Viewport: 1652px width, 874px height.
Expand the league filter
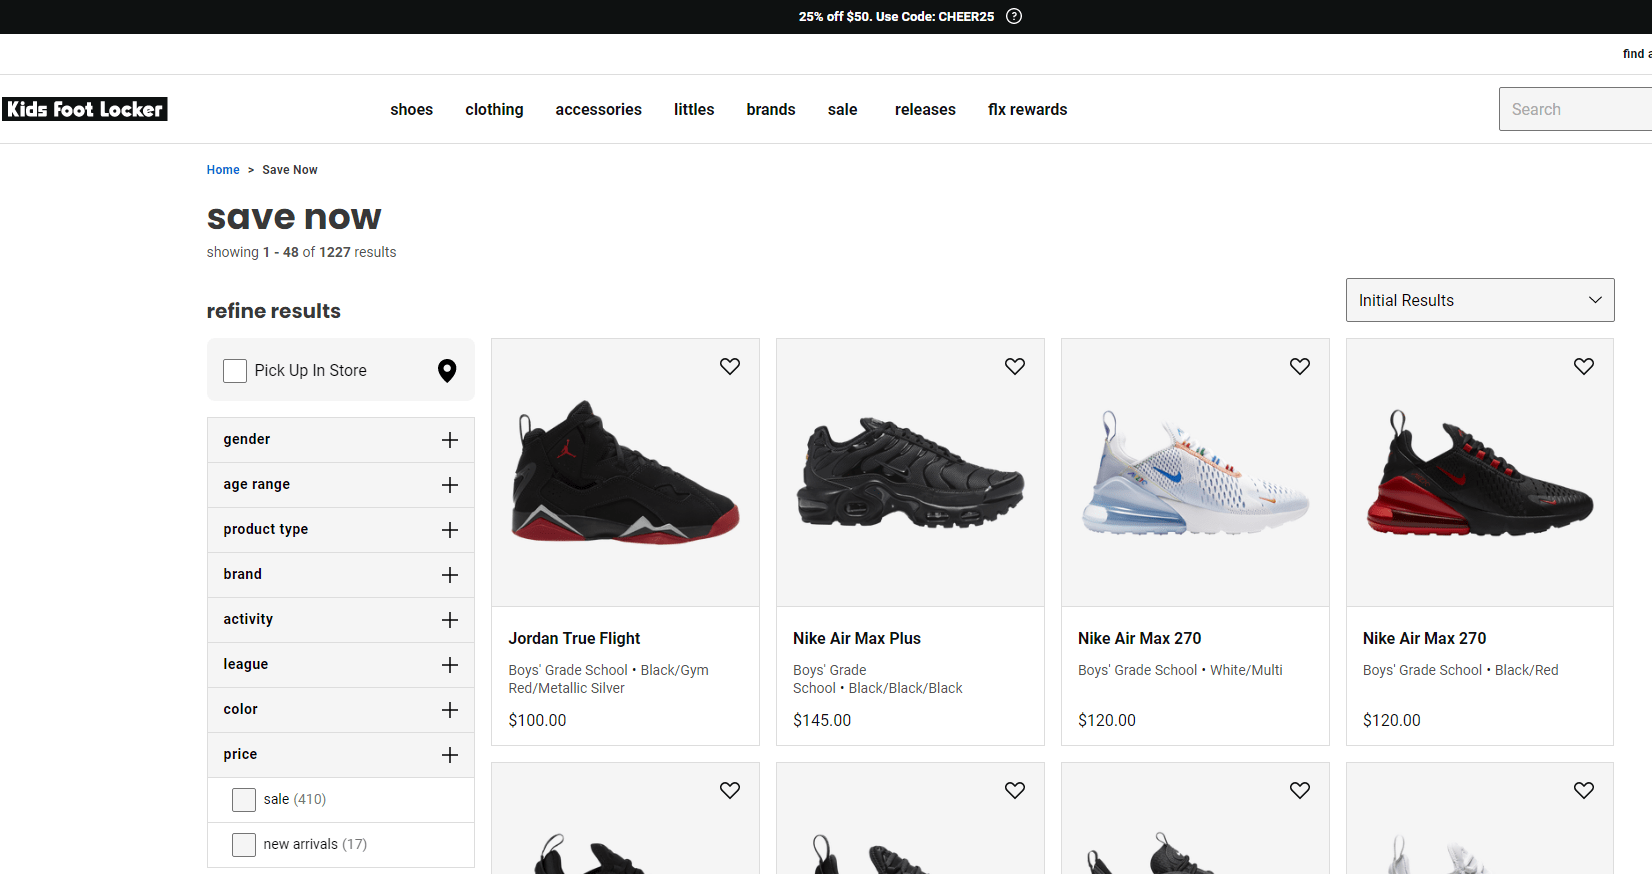coord(341,665)
